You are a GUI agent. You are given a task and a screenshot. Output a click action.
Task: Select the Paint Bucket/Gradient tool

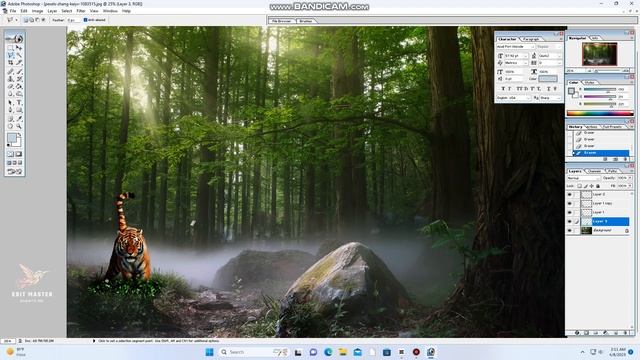pyautogui.click(x=19, y=86)
